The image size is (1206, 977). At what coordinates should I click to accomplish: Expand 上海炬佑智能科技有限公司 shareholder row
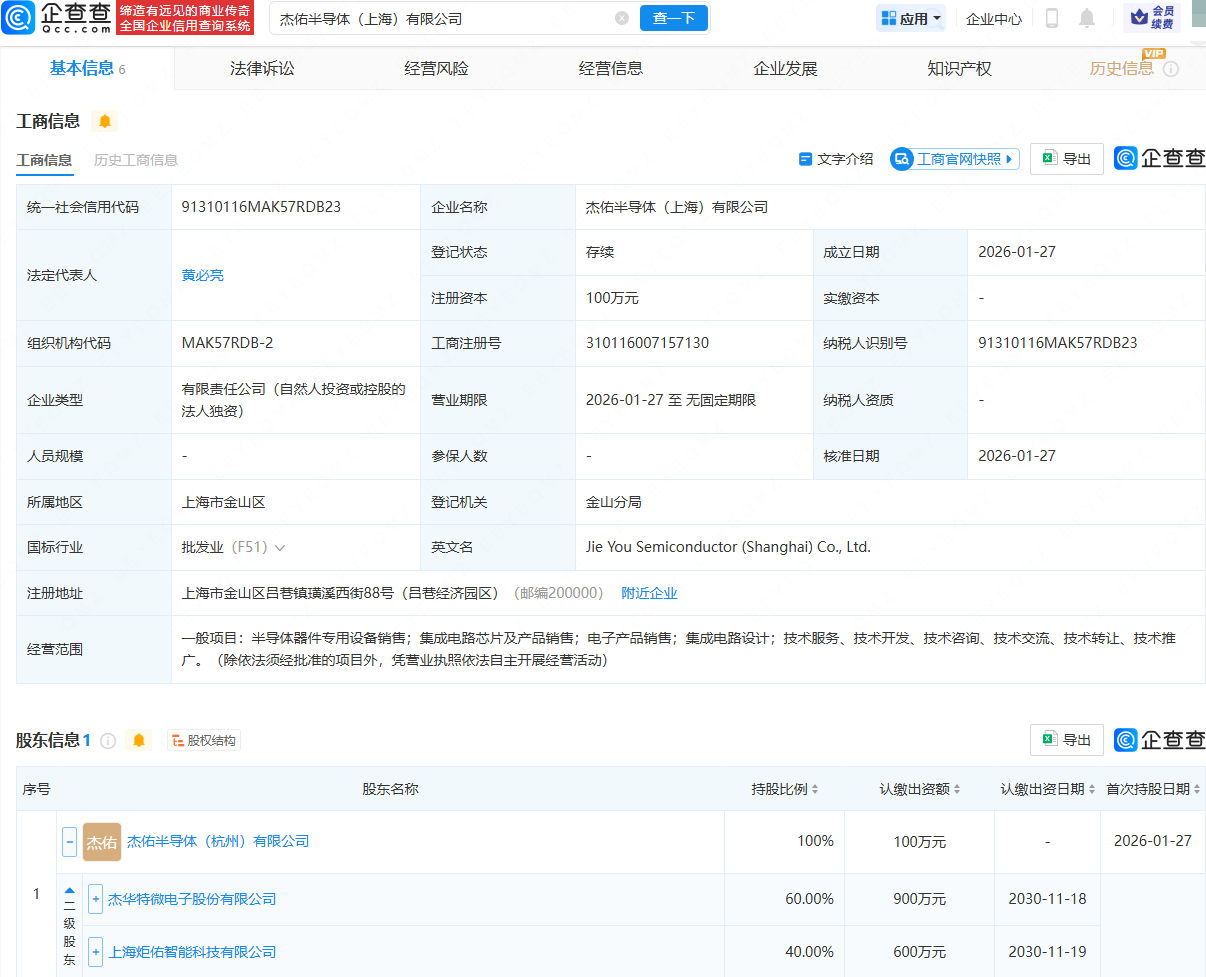(x=96, y=952)
